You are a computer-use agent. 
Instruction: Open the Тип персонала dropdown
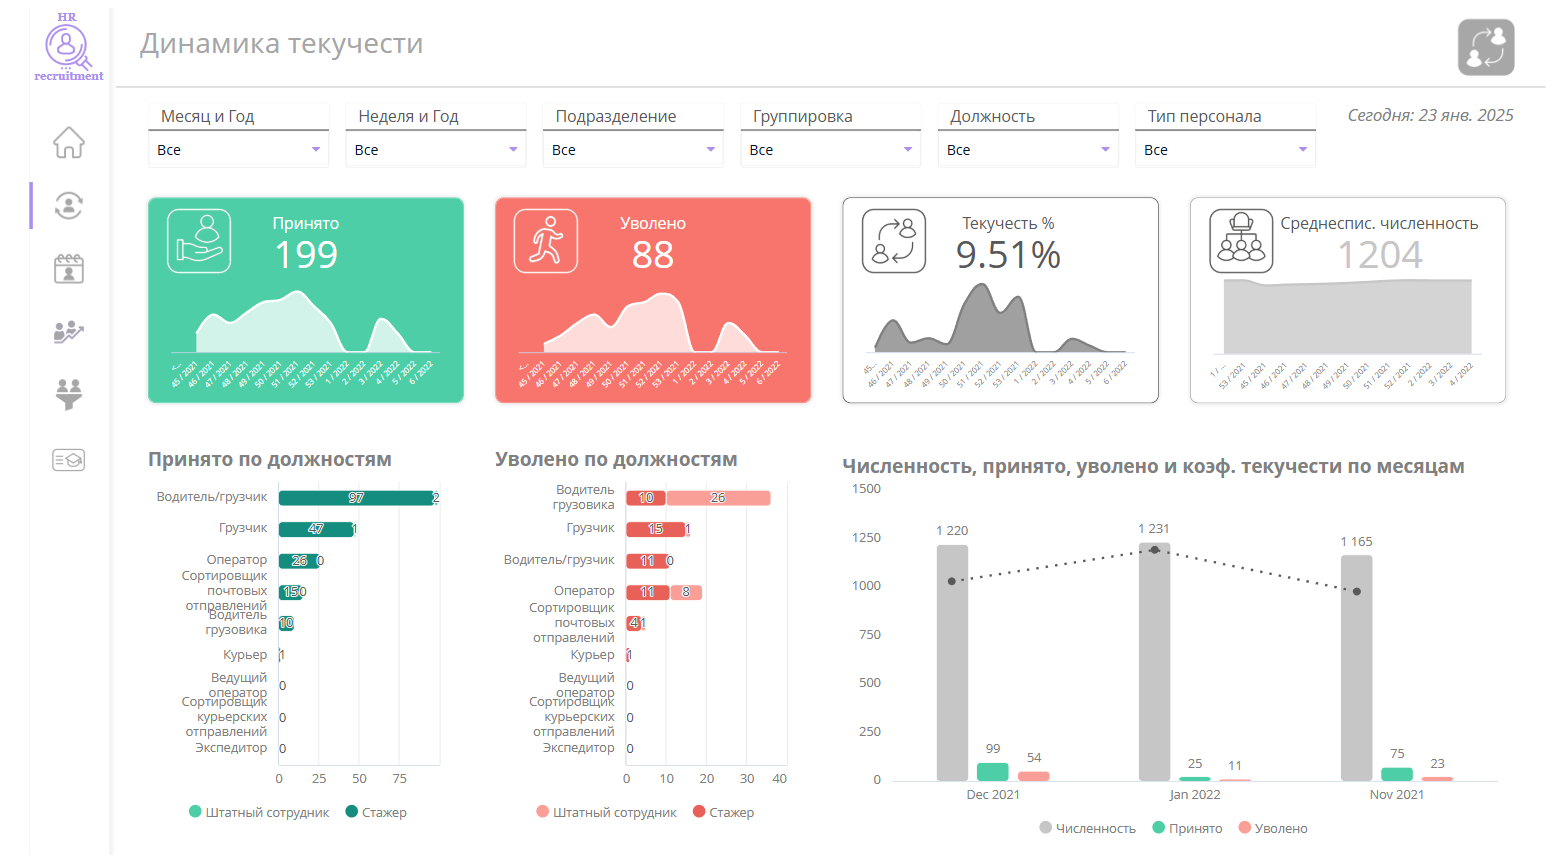1225,150
